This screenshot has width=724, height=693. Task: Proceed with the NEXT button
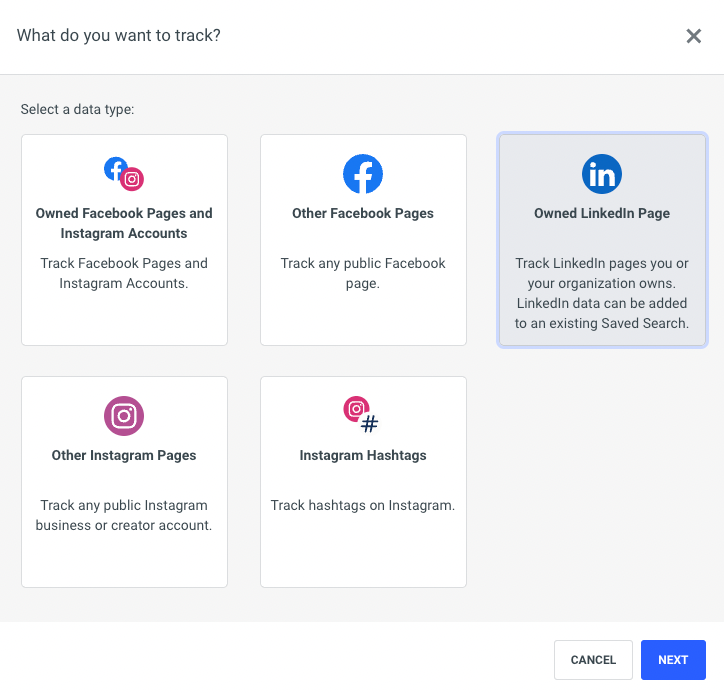tap(673, 660)
